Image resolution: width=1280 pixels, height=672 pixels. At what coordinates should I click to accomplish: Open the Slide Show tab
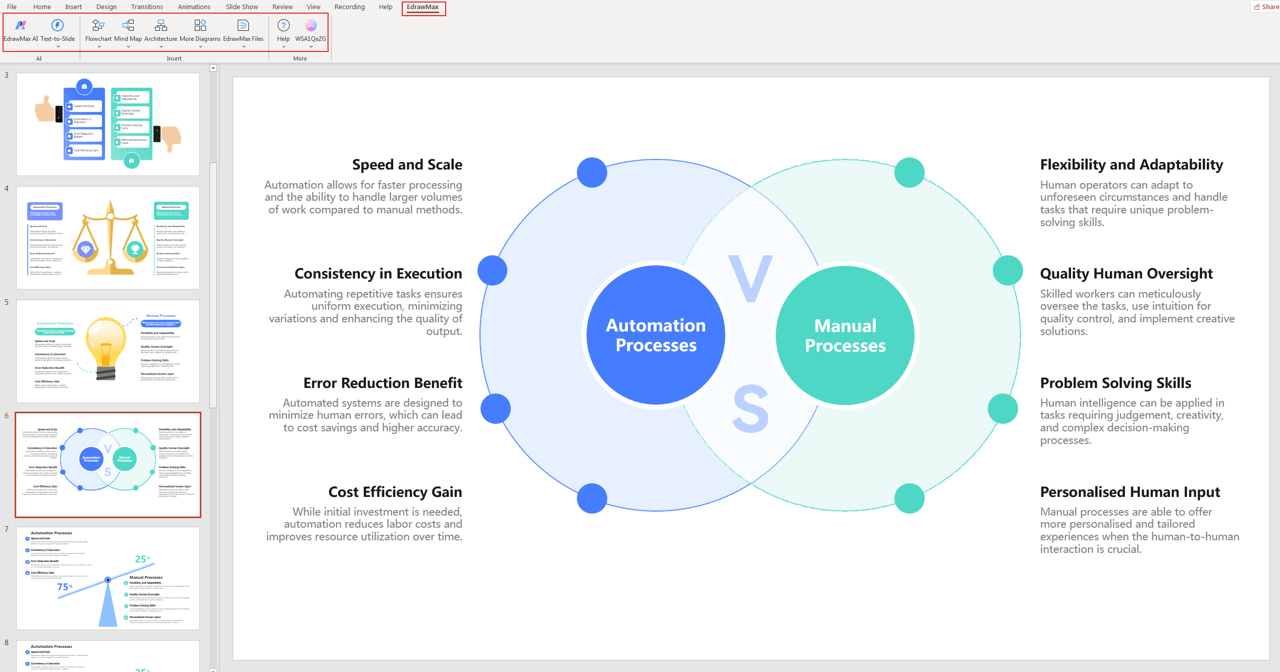(242, 7)
